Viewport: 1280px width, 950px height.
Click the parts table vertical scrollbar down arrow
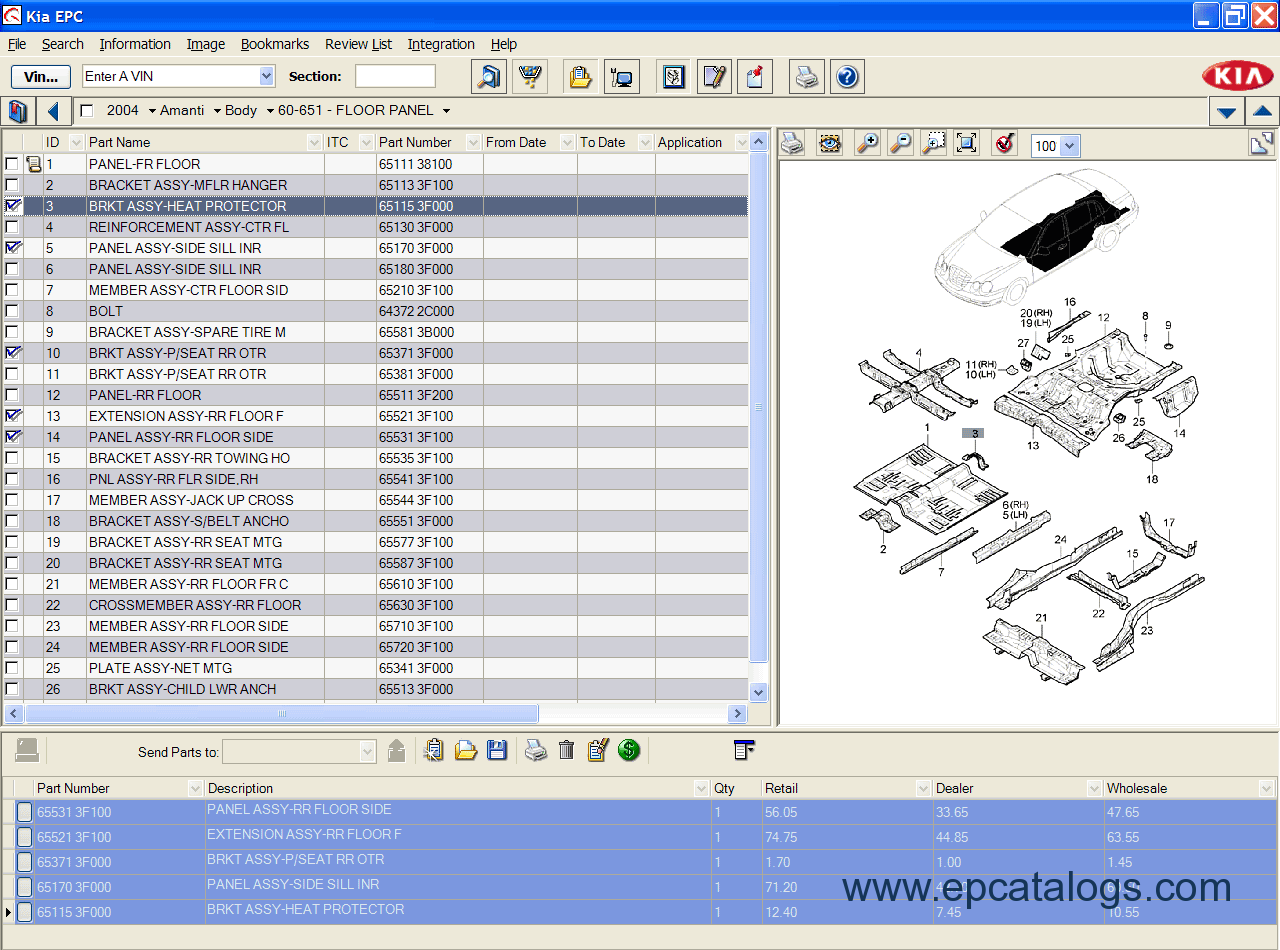[x=758, y=692]
